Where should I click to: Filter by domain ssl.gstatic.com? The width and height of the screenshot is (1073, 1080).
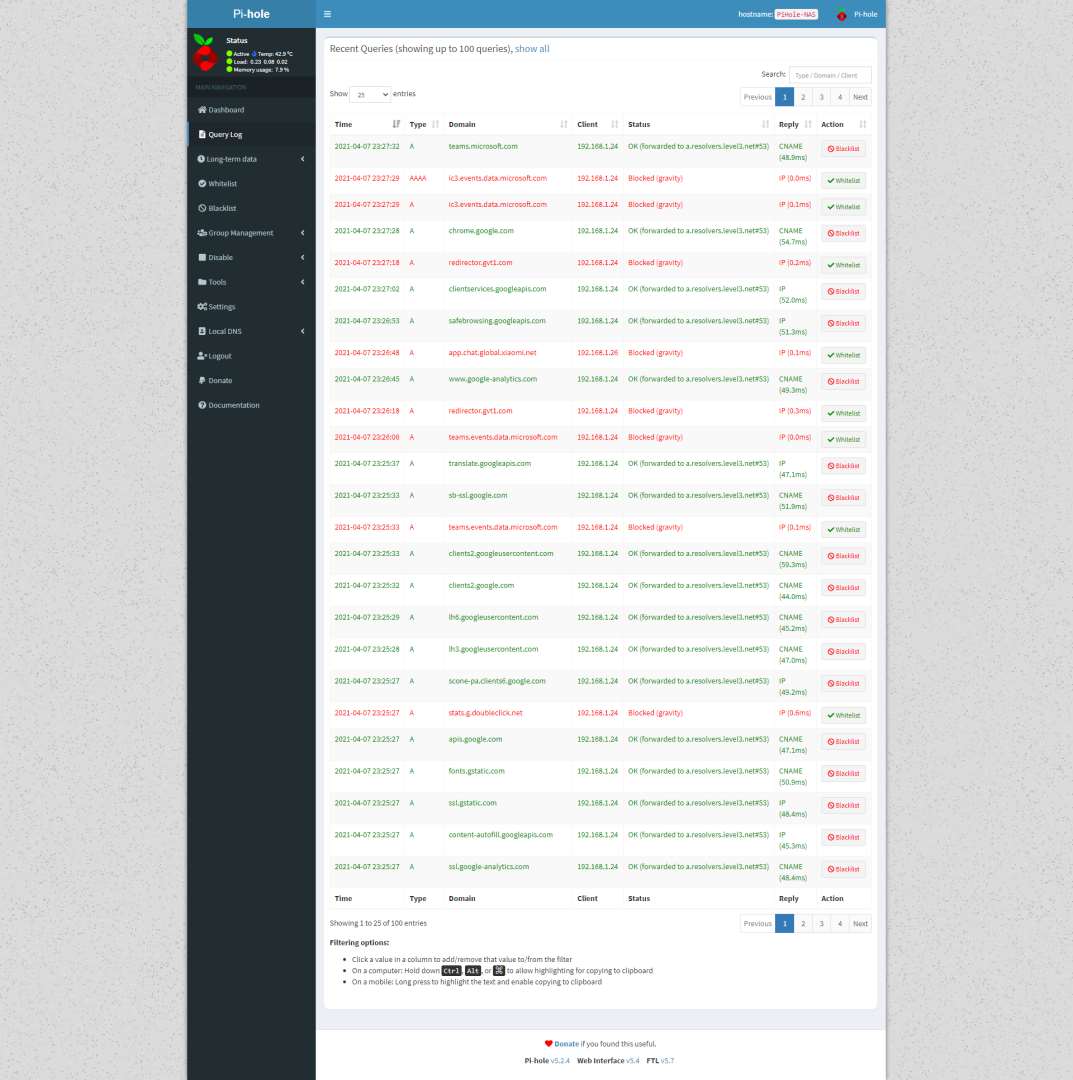(x=472, y=803)
